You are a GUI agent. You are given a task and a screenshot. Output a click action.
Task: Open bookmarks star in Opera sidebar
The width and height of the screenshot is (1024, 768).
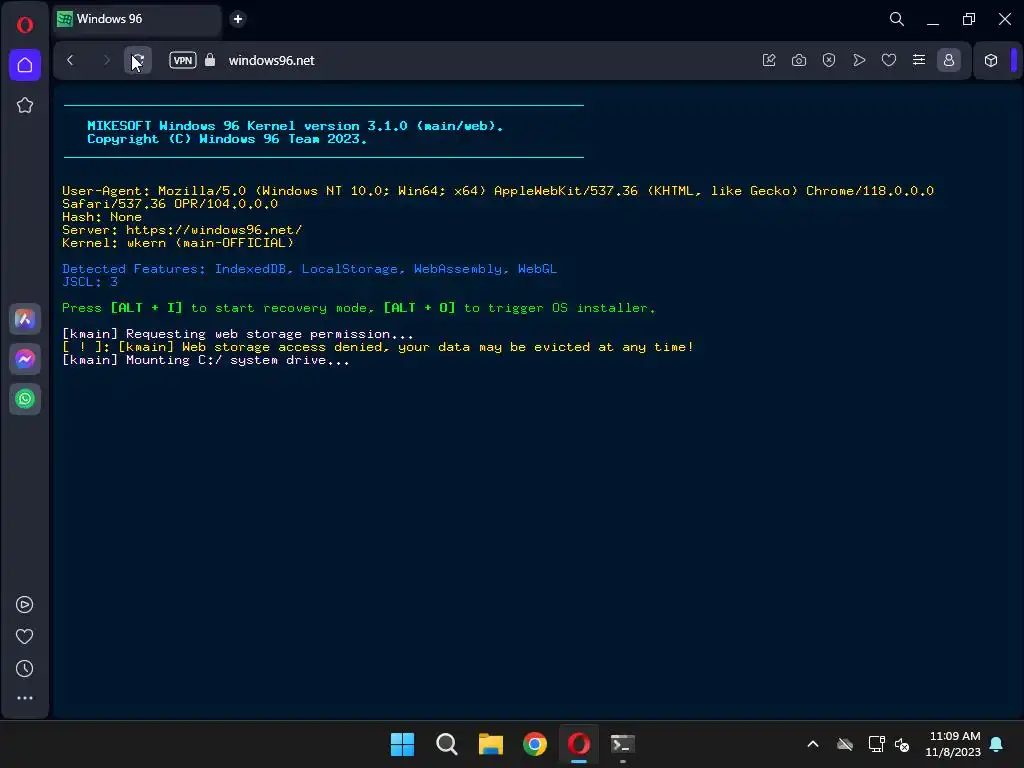[x=25, y=105]
